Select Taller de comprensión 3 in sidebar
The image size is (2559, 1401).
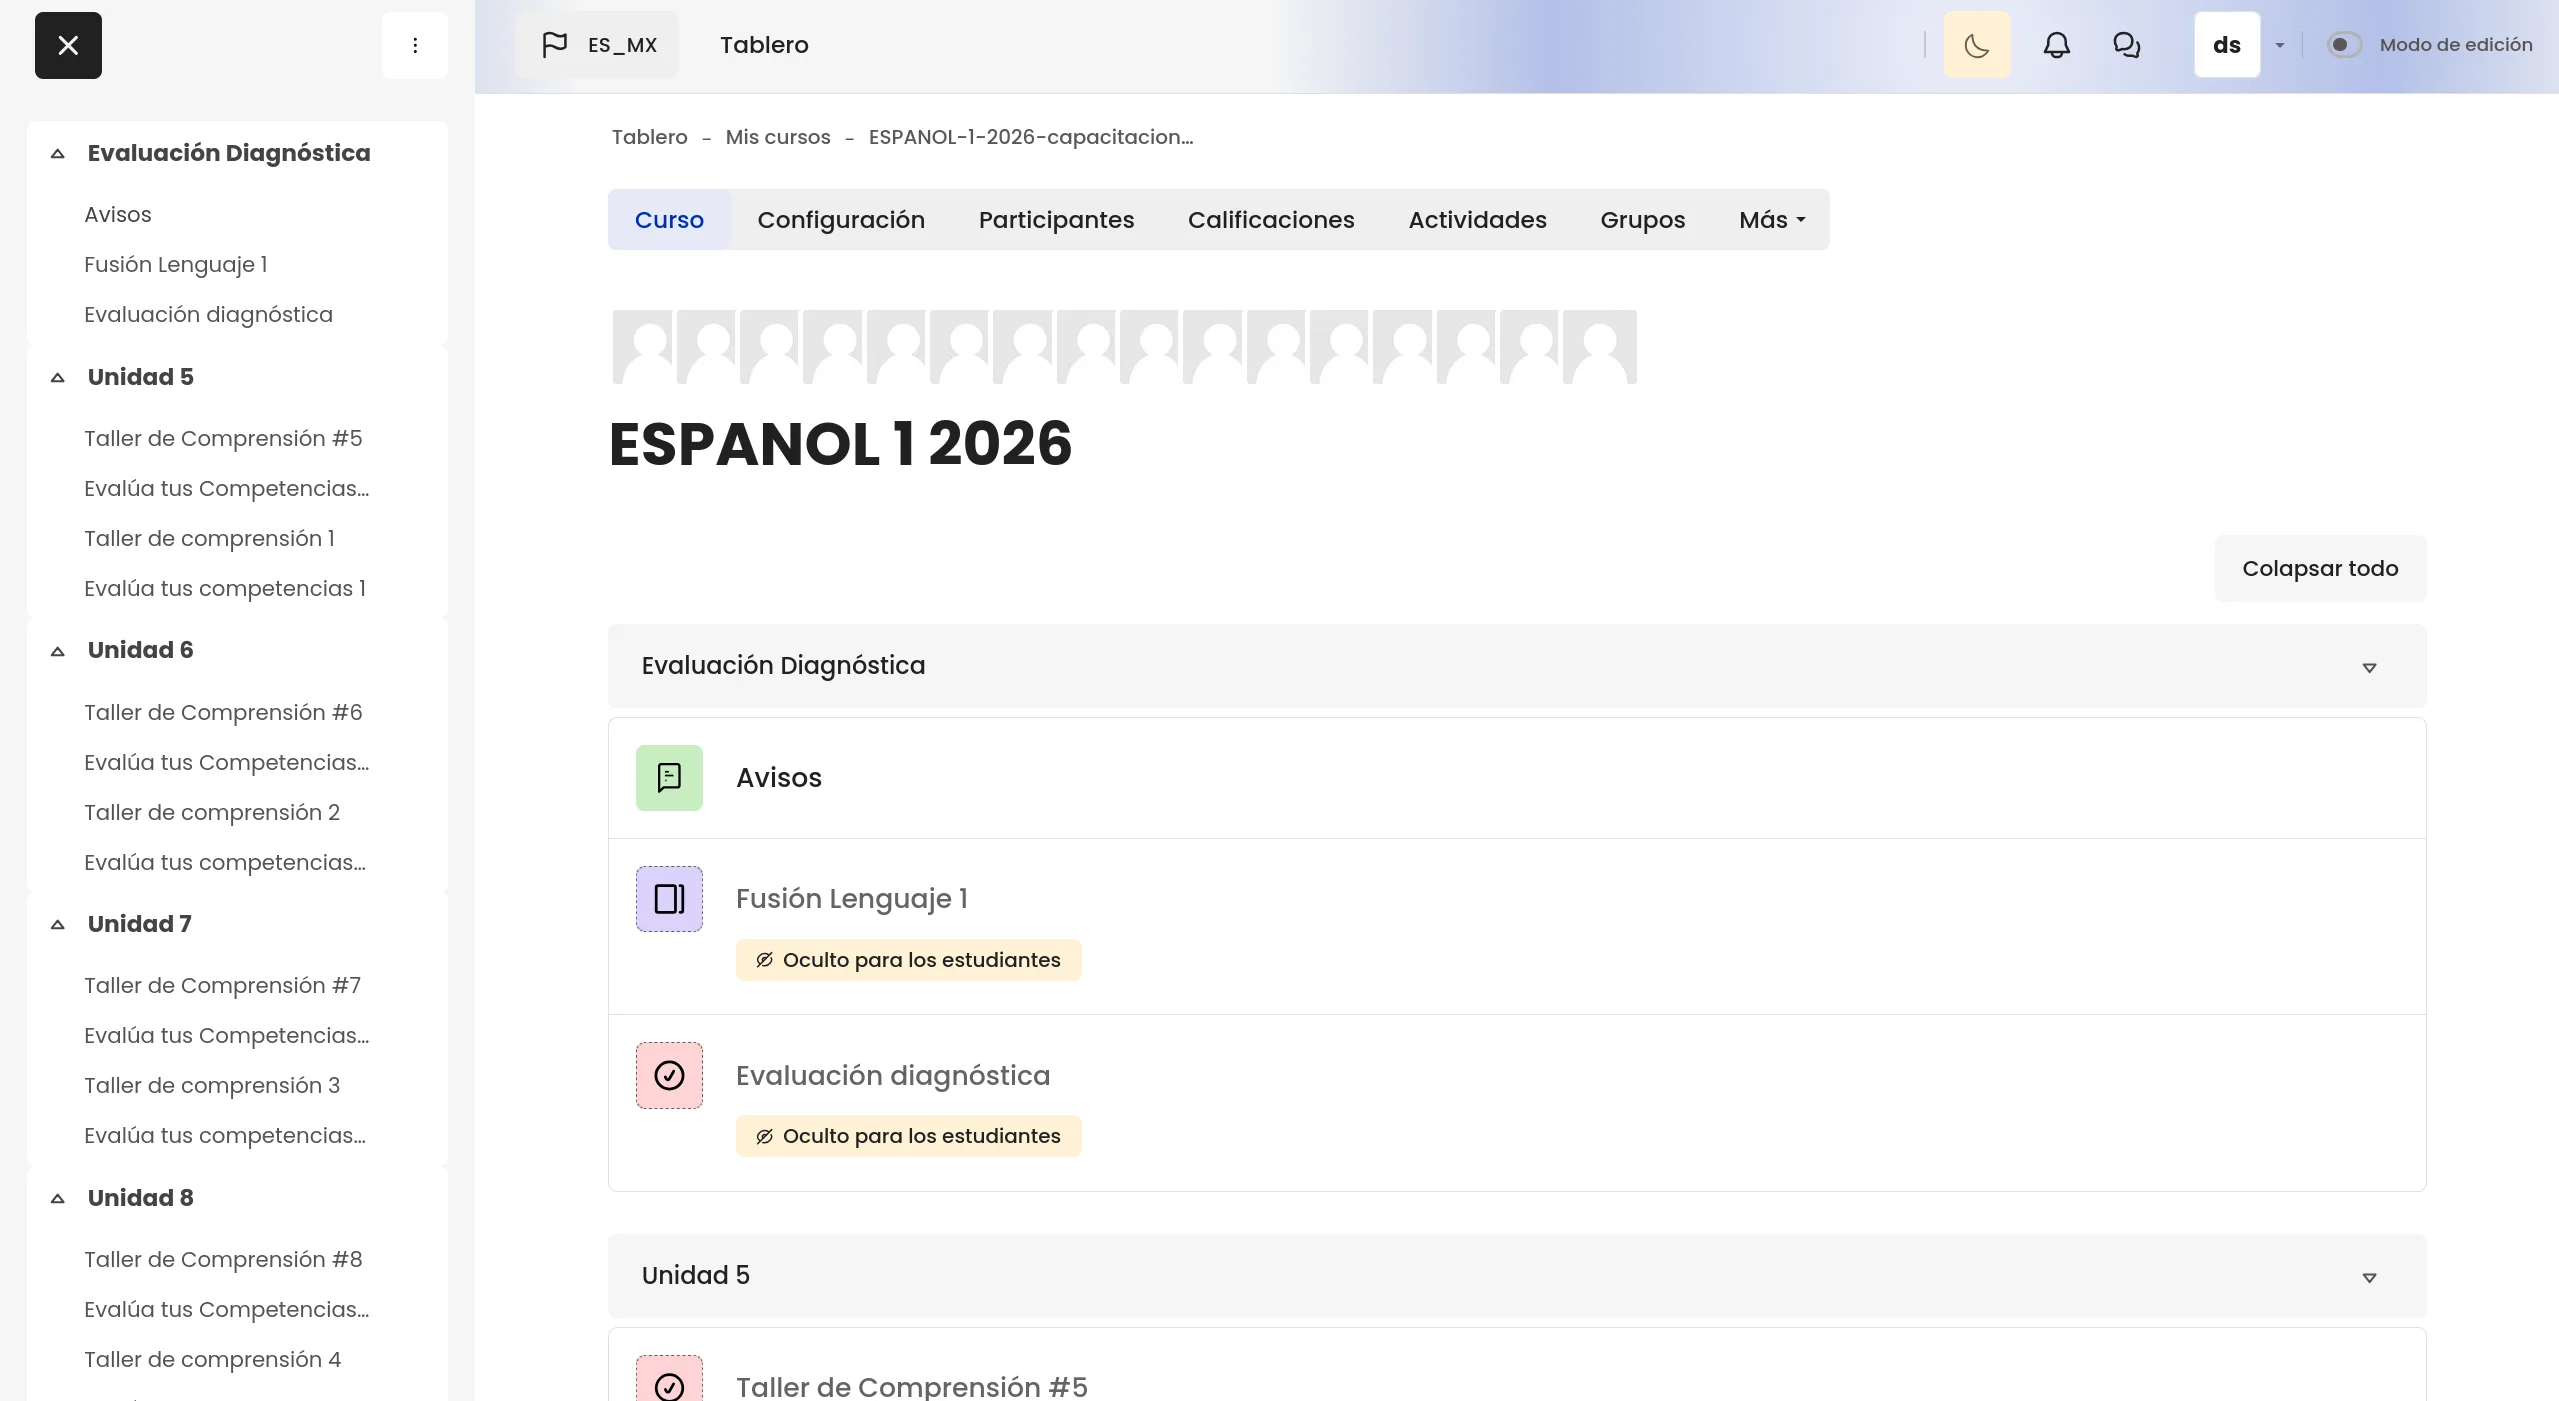pyautogui.click(x=212, y=1086)
